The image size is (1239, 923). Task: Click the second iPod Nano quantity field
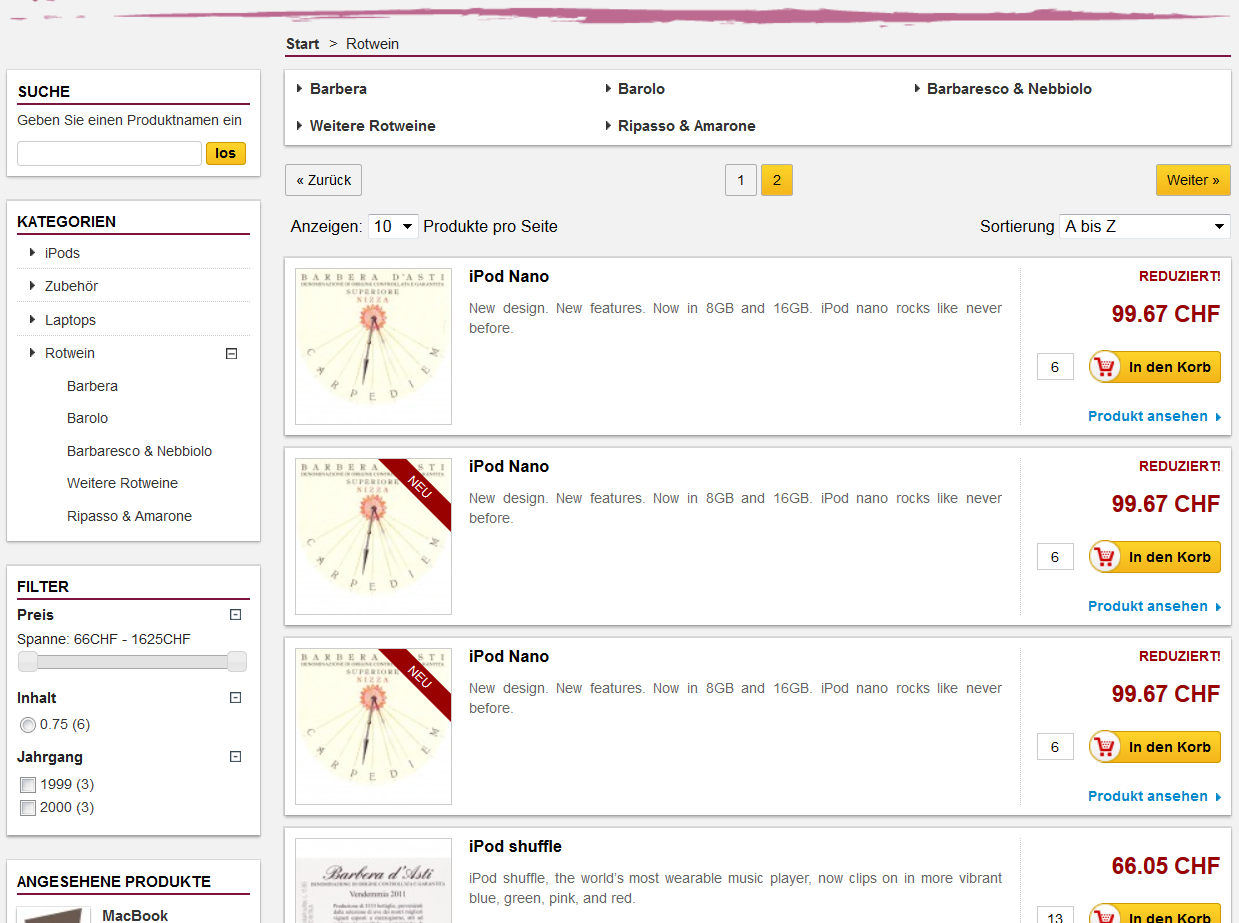click(1055, 557)
